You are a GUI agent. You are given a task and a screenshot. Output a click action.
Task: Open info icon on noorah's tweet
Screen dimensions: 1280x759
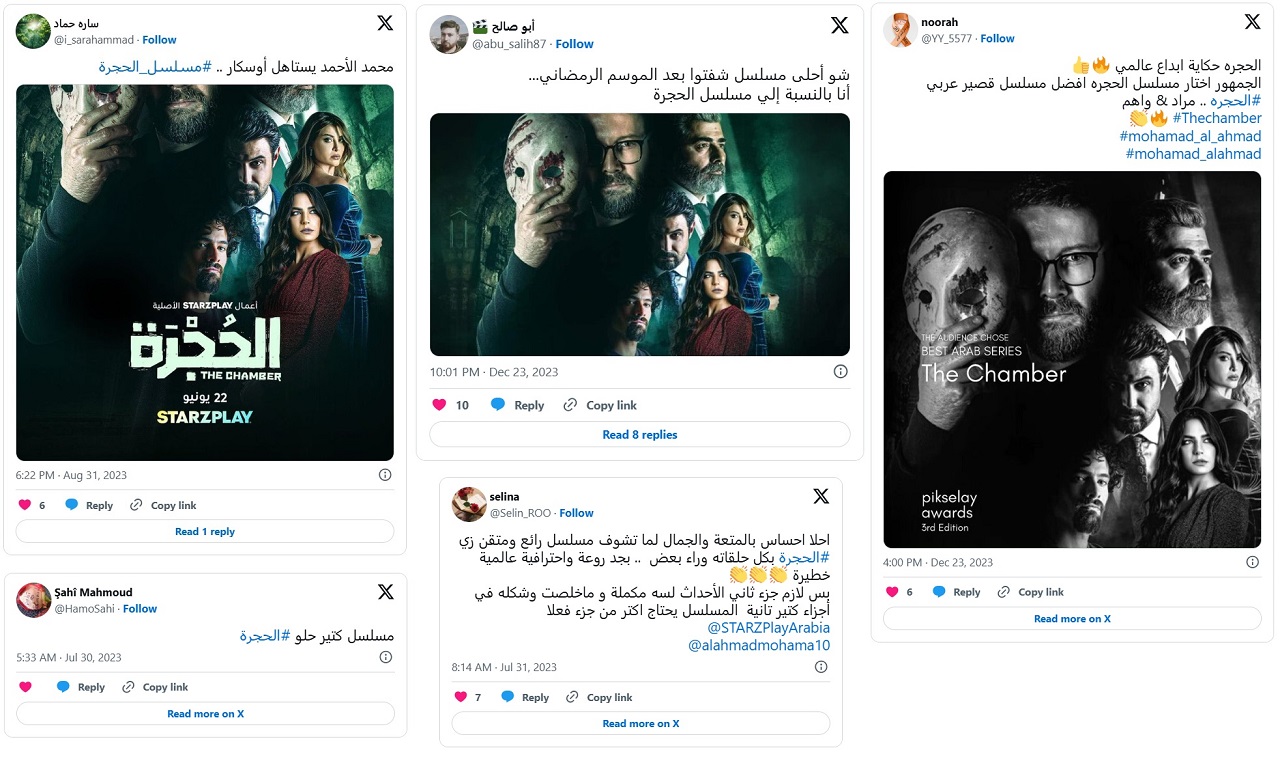[x=1253, y=562]
